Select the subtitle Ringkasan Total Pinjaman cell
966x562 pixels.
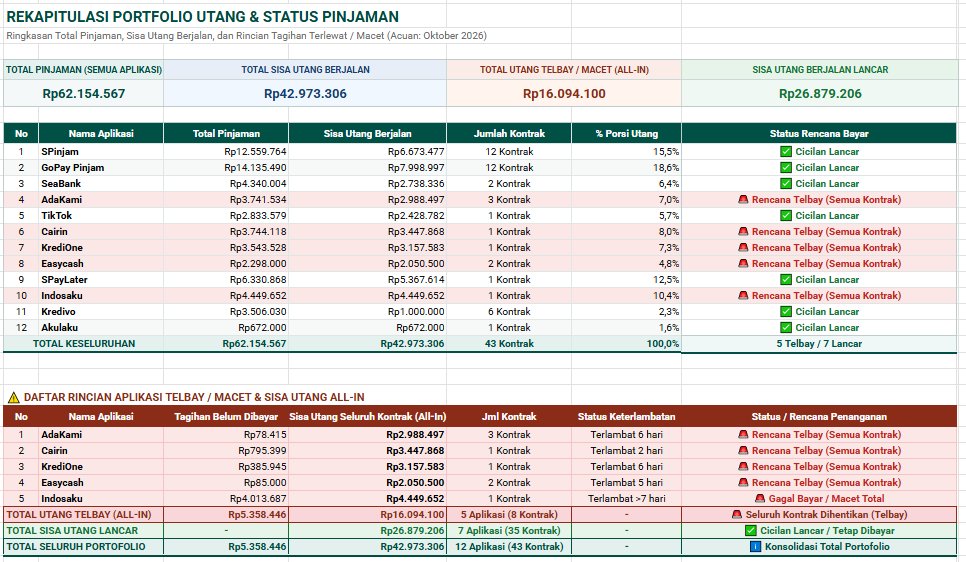[246, 36]
